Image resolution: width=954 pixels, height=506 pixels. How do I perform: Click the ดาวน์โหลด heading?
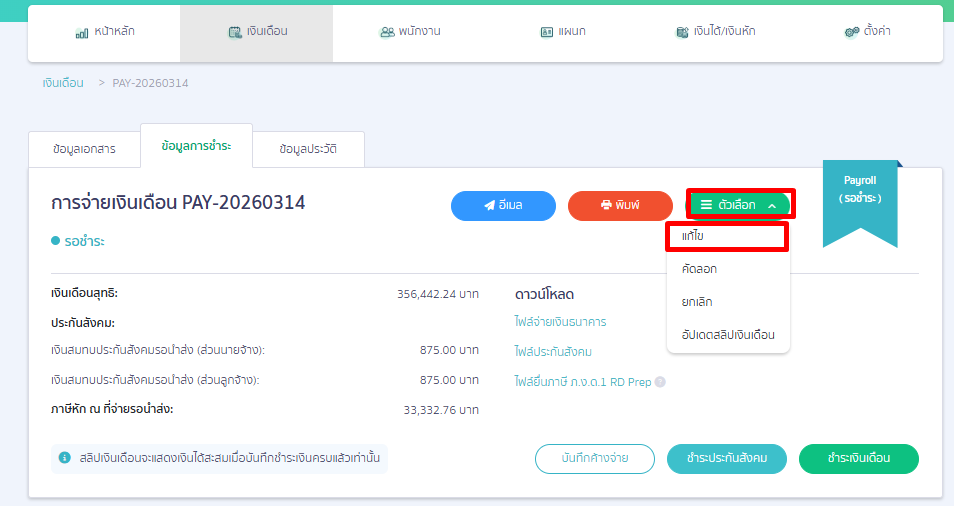point(545,294)
